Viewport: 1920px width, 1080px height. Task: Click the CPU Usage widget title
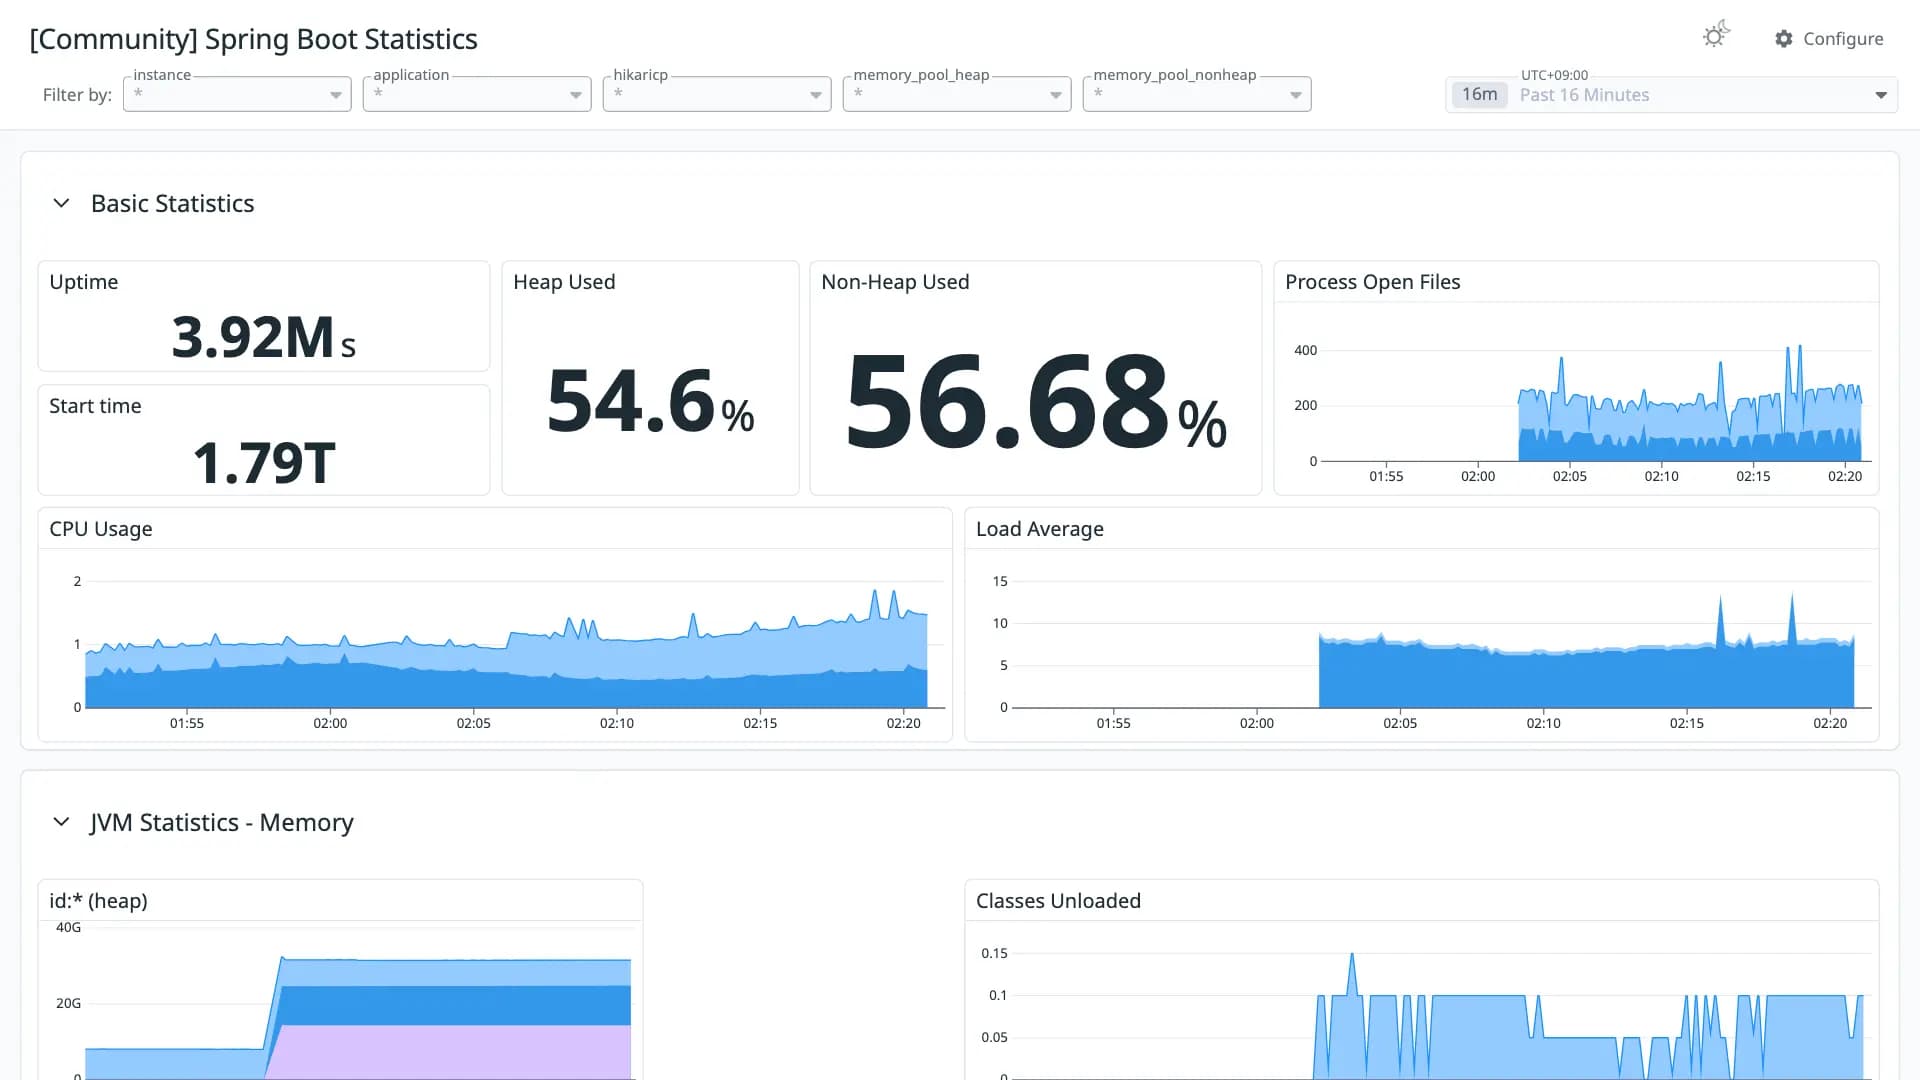(x=101, y=529)
